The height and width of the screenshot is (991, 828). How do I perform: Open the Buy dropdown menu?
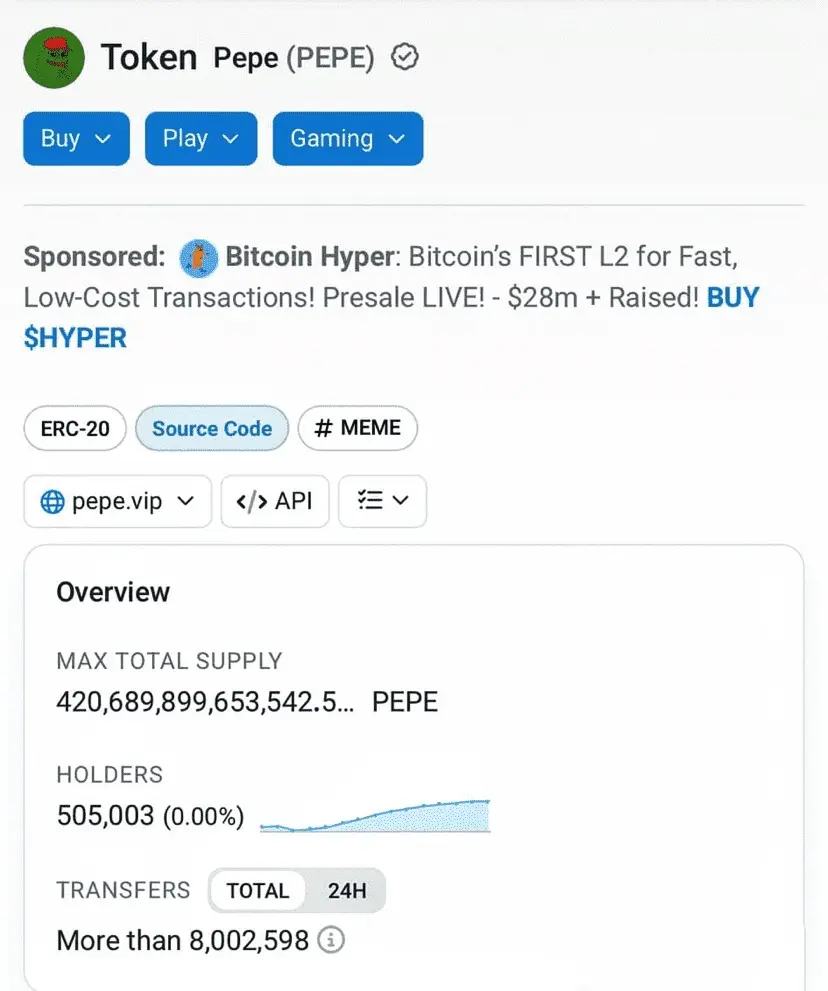76,138
